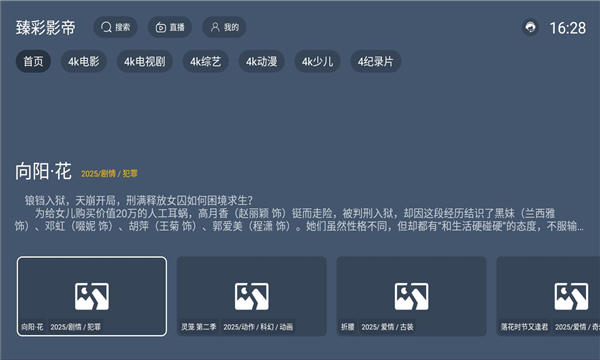Open the 4k少儿 tab
This screenshot has width=600, height=360.
pyautogui.click(x=318, y=61)
